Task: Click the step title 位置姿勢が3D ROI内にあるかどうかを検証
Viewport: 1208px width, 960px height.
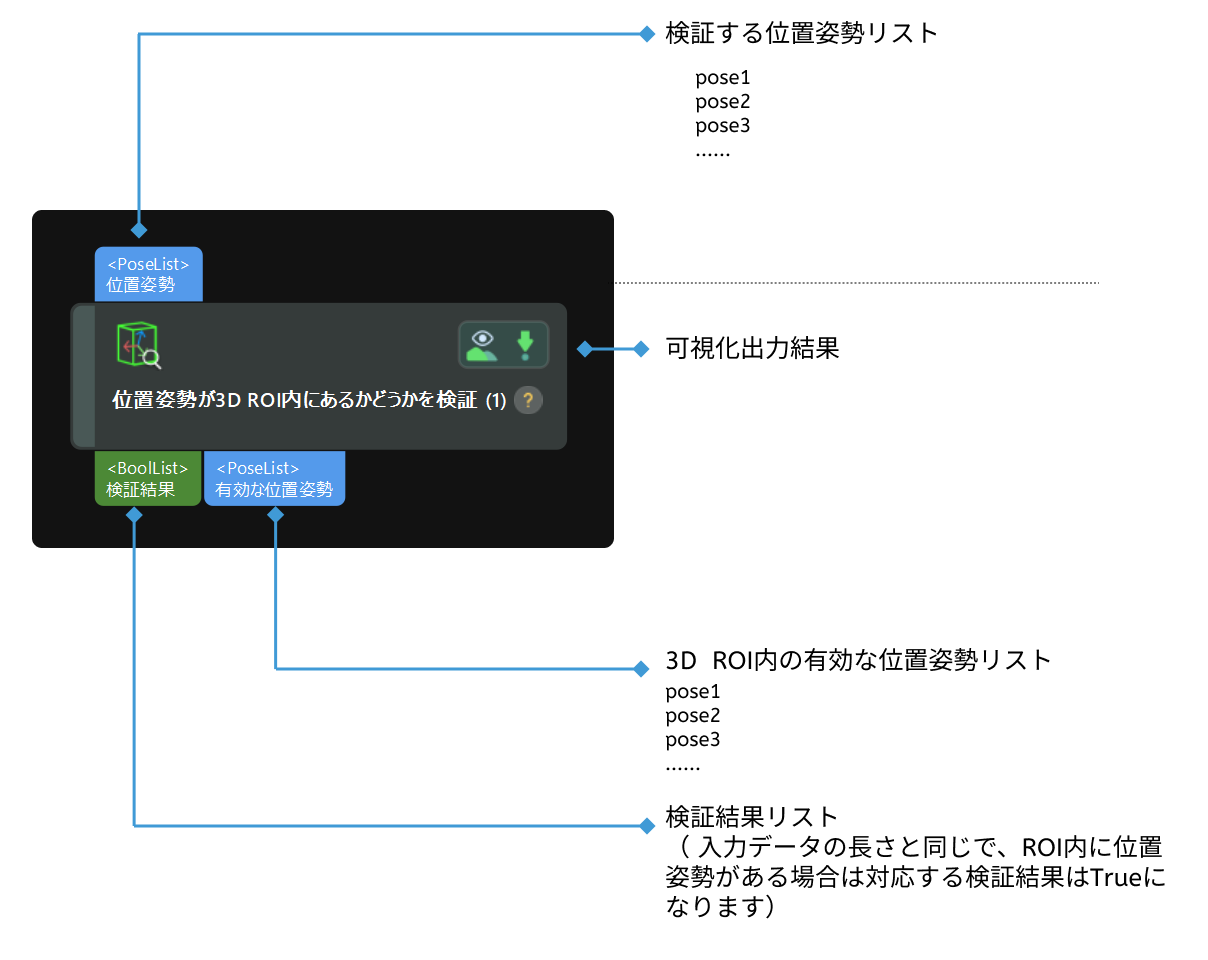Action: pyautogui.click(x=294, y=401)
